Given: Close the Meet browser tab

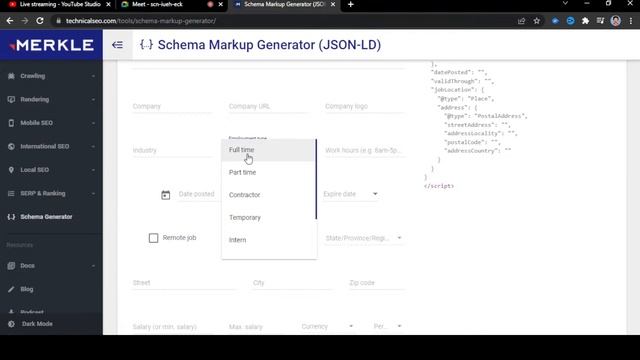Looking at the screenshot, I should click(221, 4).
